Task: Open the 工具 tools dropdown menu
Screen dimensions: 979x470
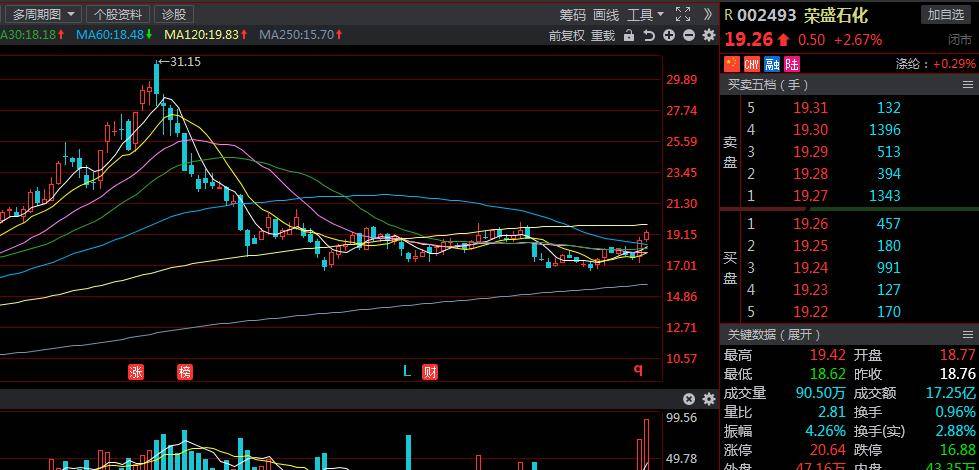Action: (645, 14)
